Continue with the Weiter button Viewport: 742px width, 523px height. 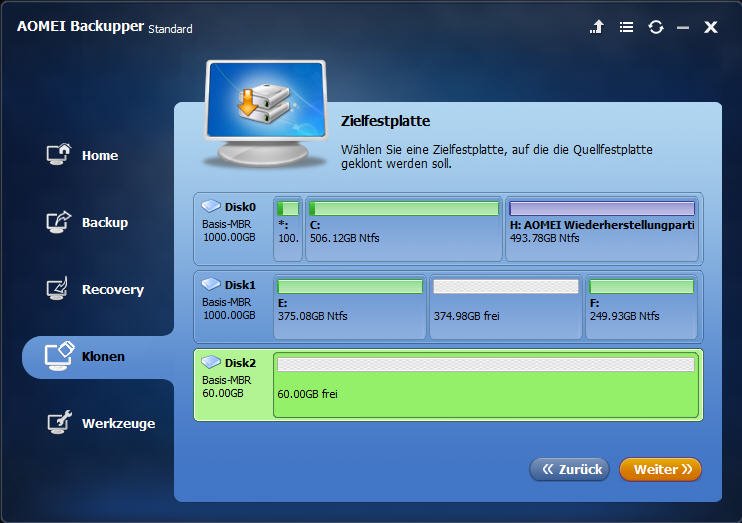pos(661,470)
